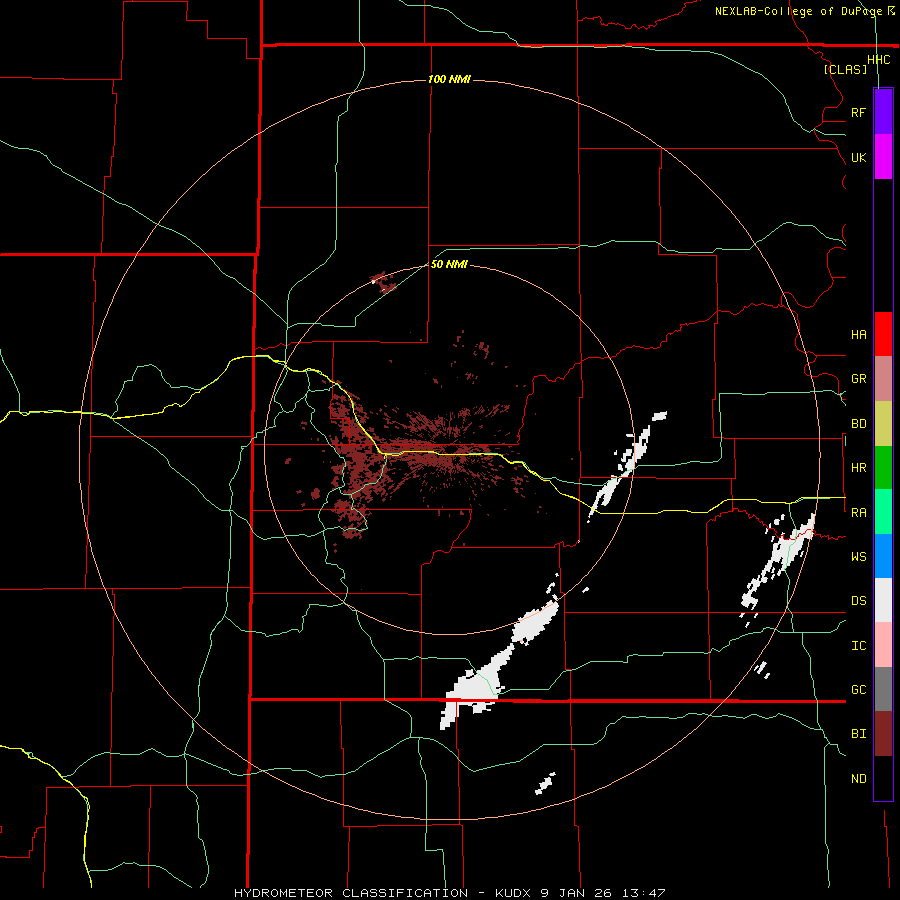Click the BD legend label

coord(858,424)
